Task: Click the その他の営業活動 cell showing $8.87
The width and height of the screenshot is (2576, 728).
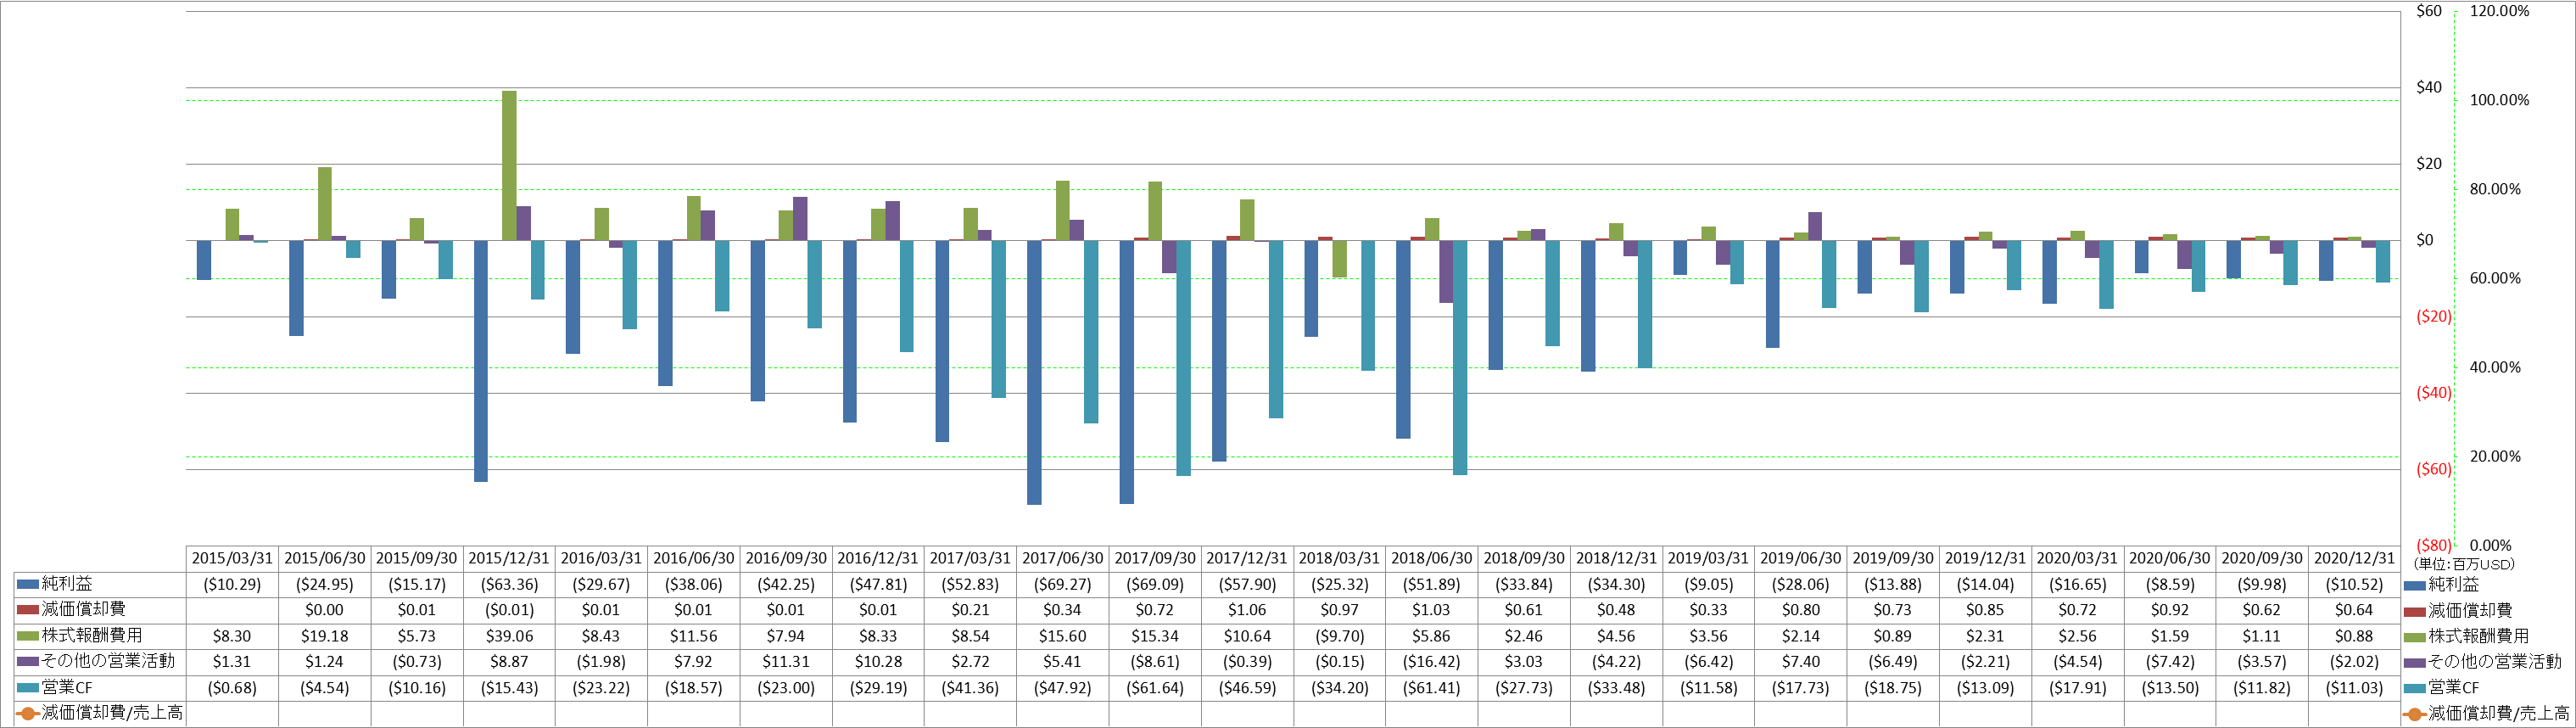Action: 509,662
